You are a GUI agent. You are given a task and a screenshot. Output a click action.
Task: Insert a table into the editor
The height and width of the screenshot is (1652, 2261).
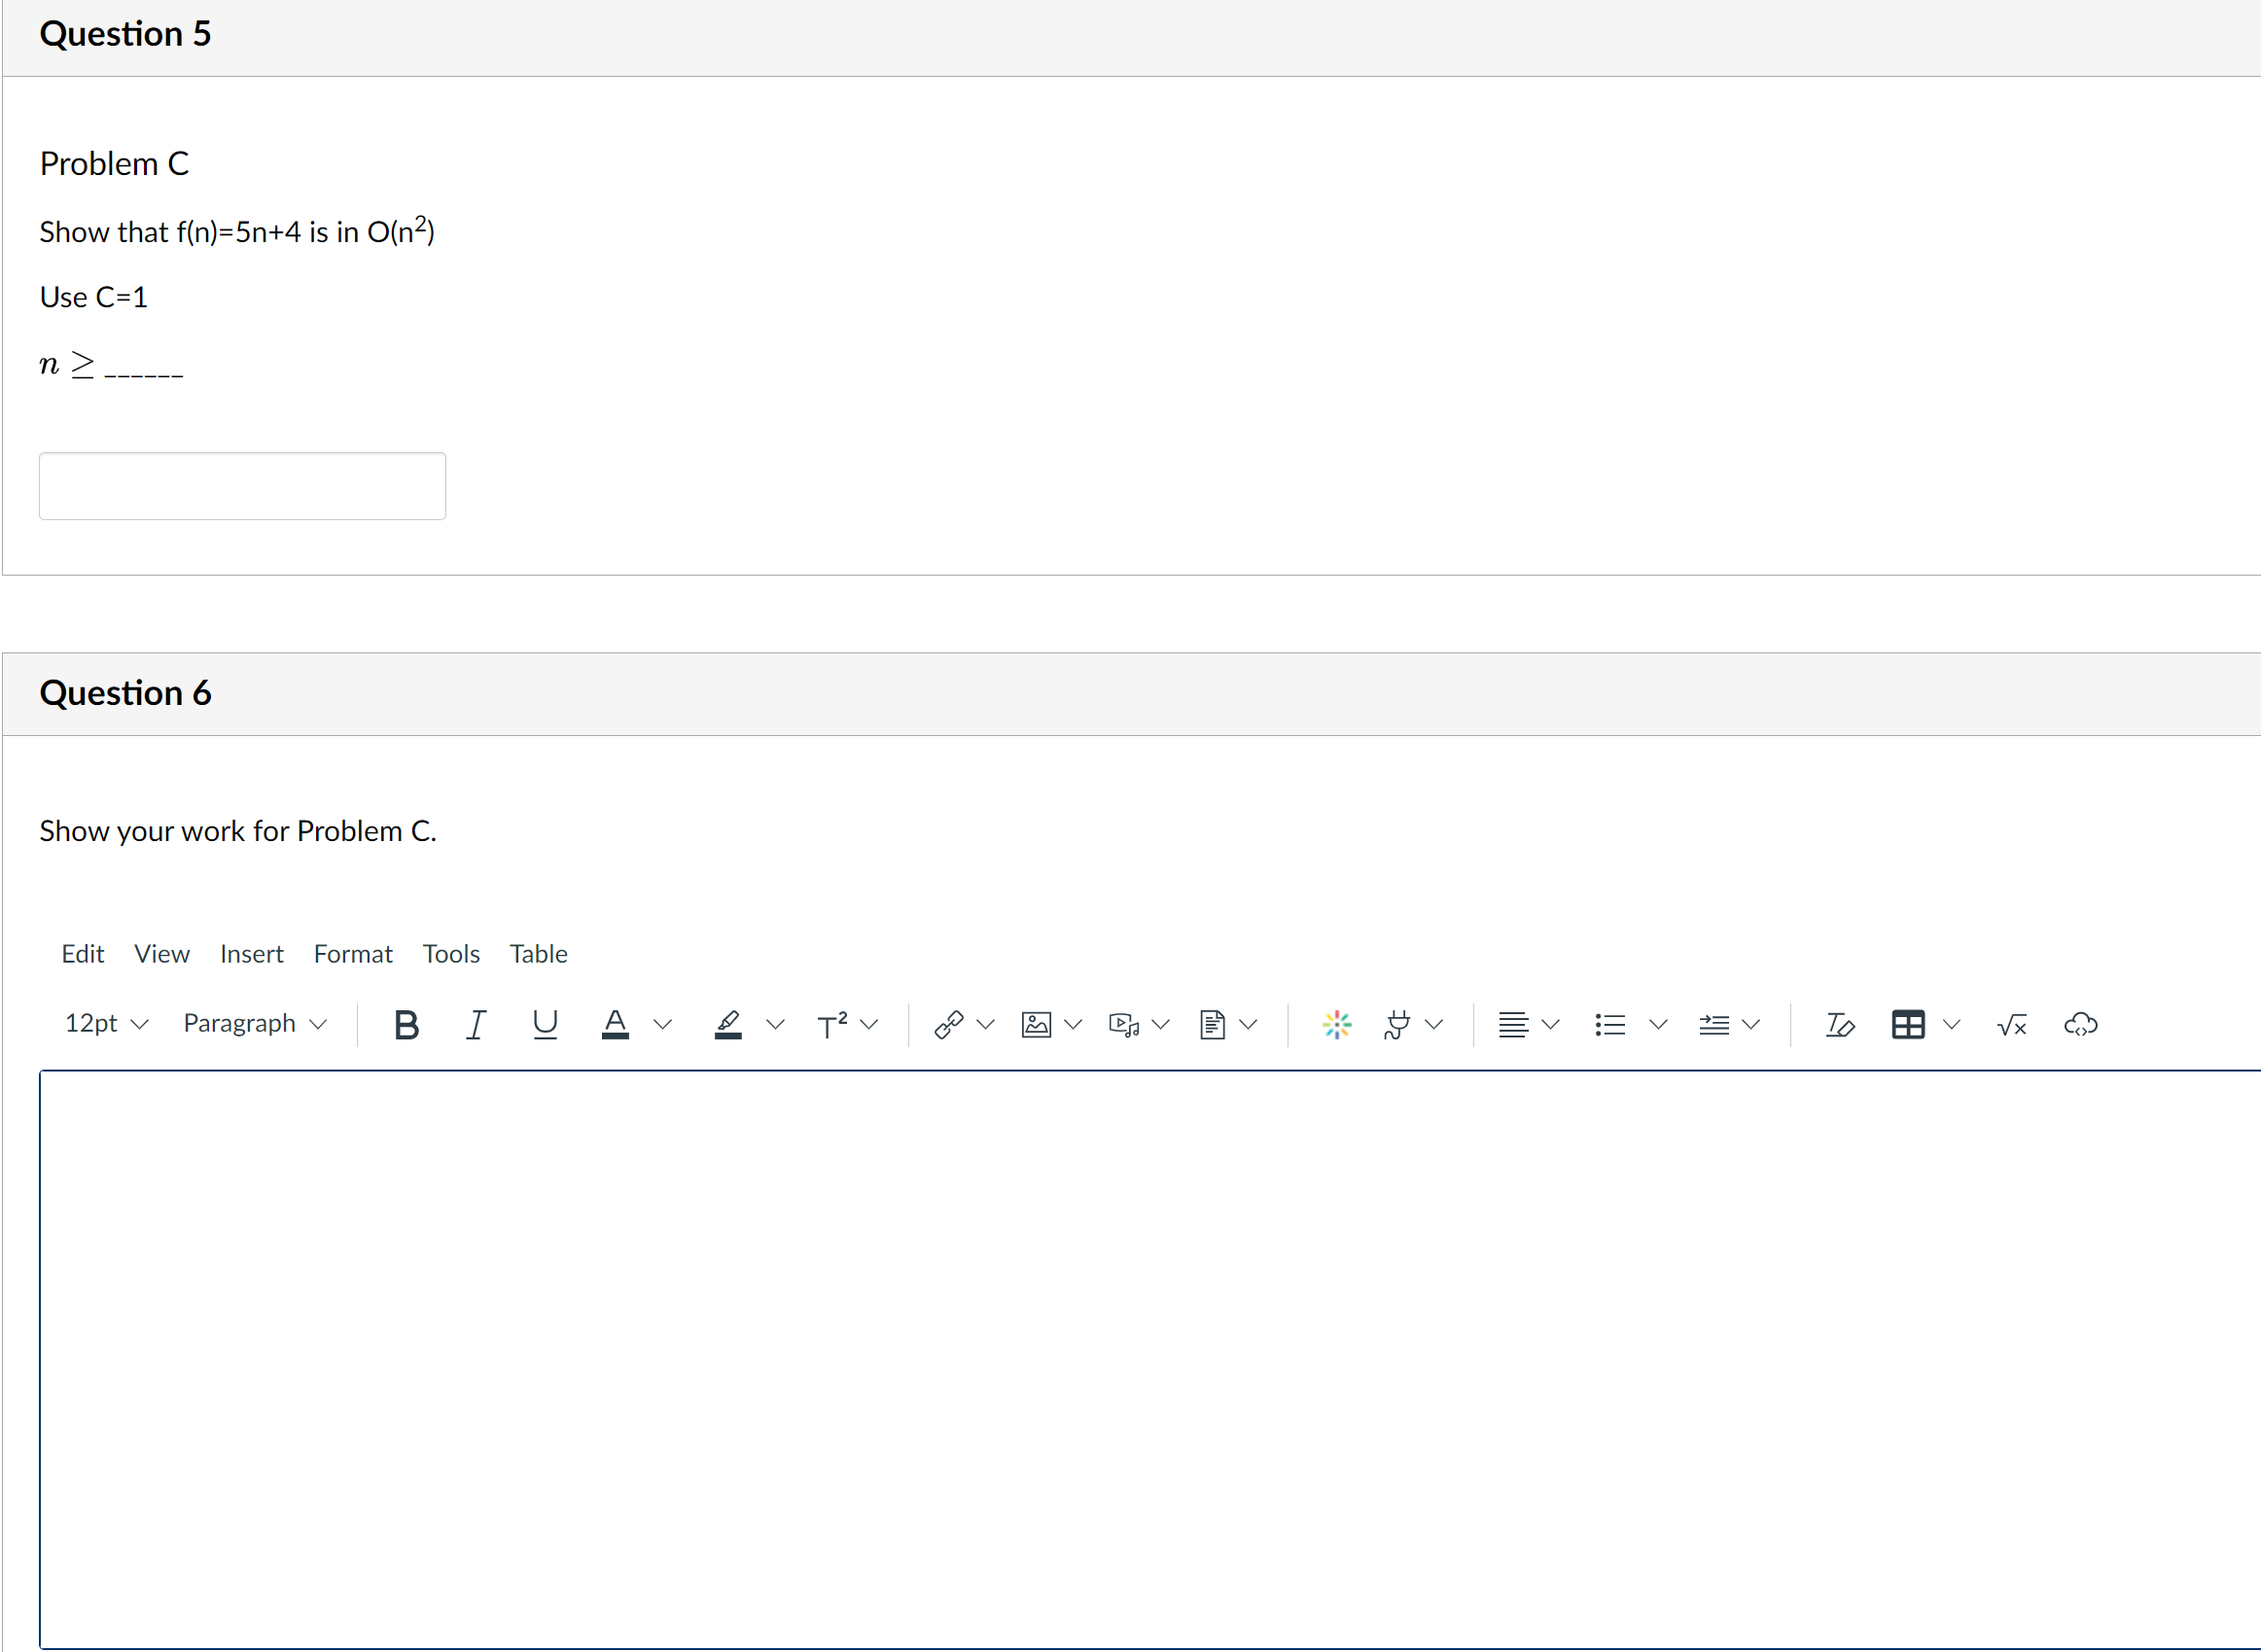[x=1908, y=1024]
